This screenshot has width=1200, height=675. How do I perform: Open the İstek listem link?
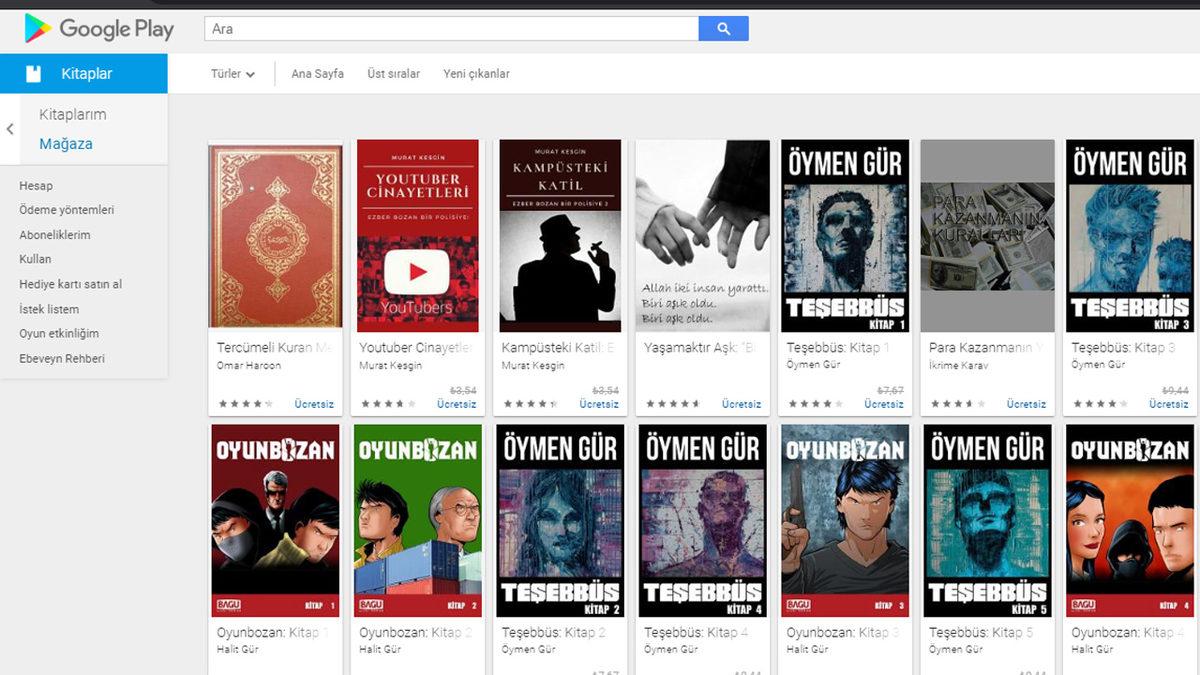[x=48, y=309]
